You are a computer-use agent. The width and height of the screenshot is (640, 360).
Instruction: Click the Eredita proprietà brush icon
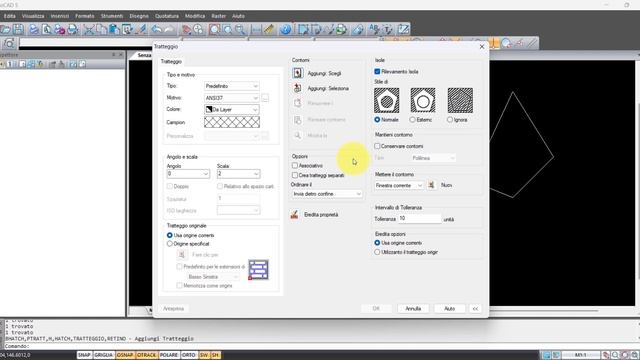coord(294,214)
